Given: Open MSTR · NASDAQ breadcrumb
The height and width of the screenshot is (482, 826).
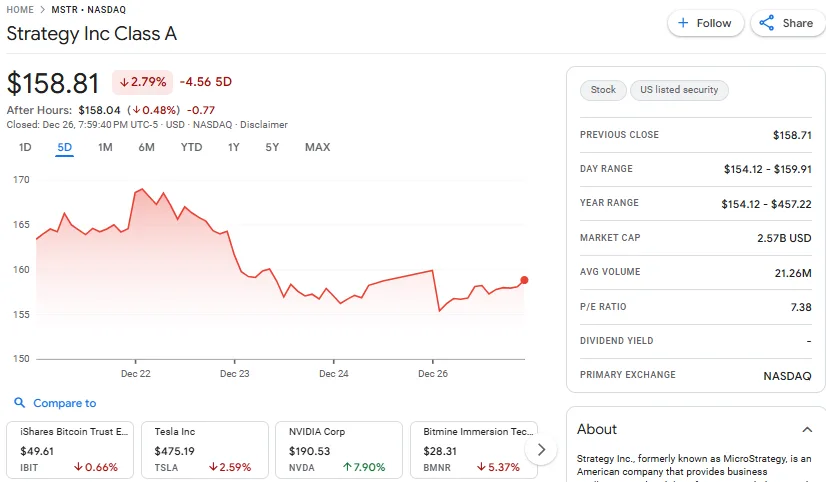Looking at the screenshot, I should 88,9.
